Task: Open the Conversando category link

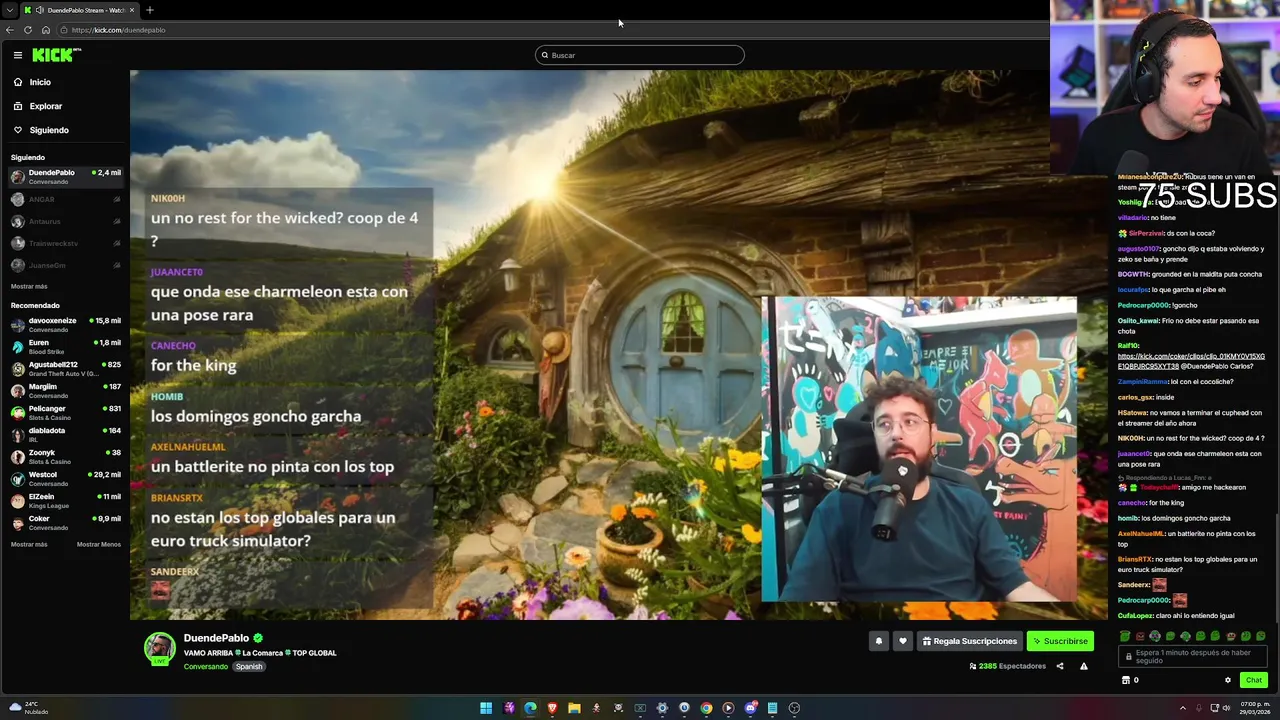Action: (x=206, y=667)
